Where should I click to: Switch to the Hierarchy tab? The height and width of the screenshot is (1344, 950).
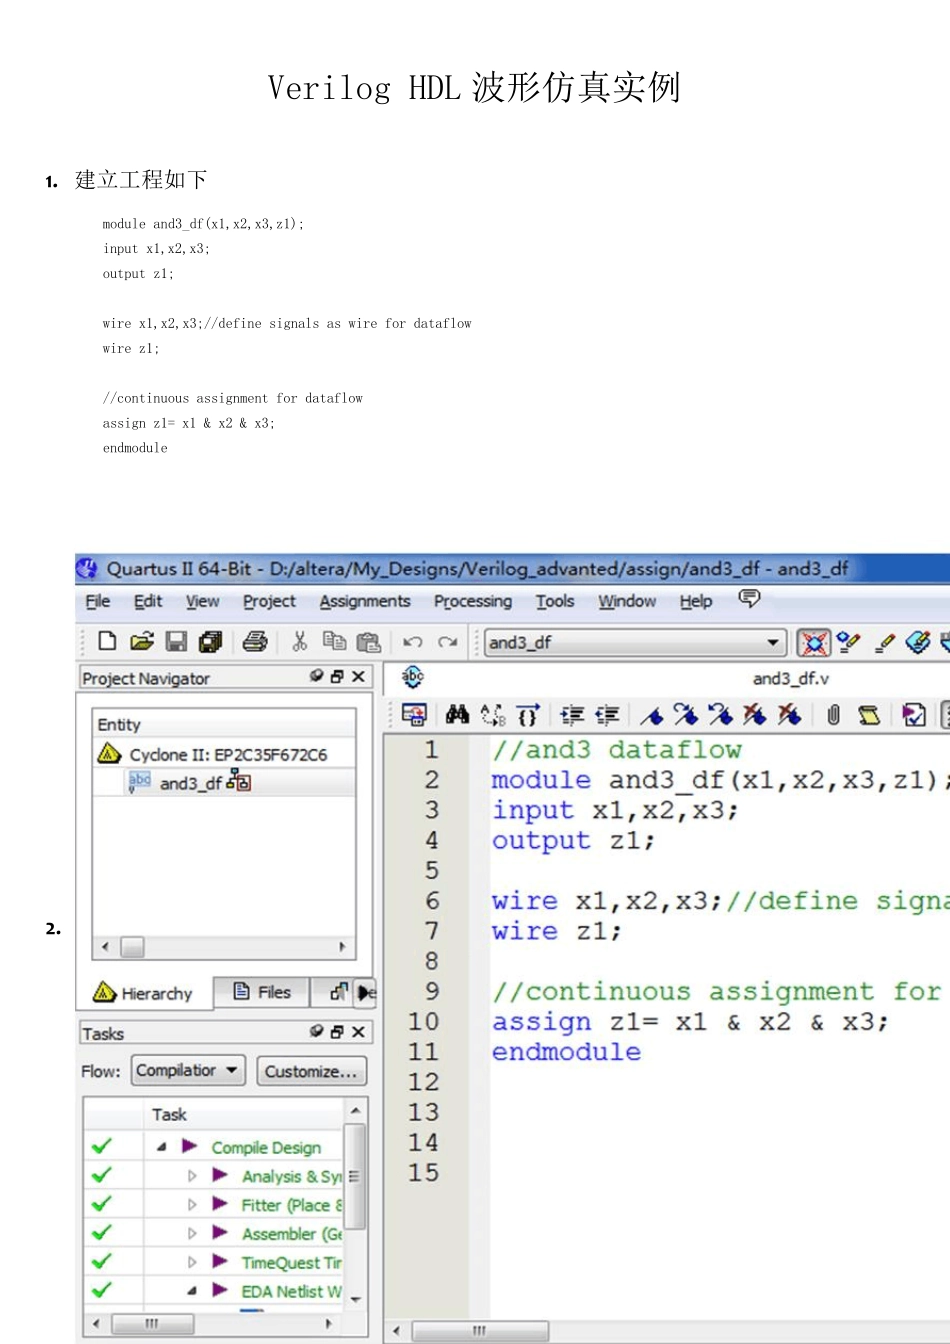(143, 993)
